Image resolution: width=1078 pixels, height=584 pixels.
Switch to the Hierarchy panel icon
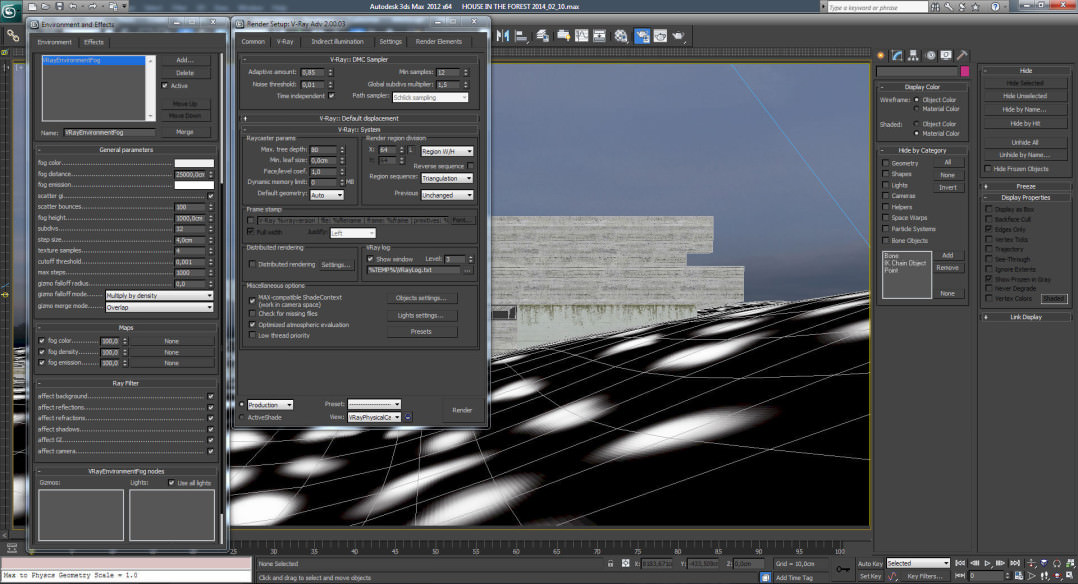point(913,55)
